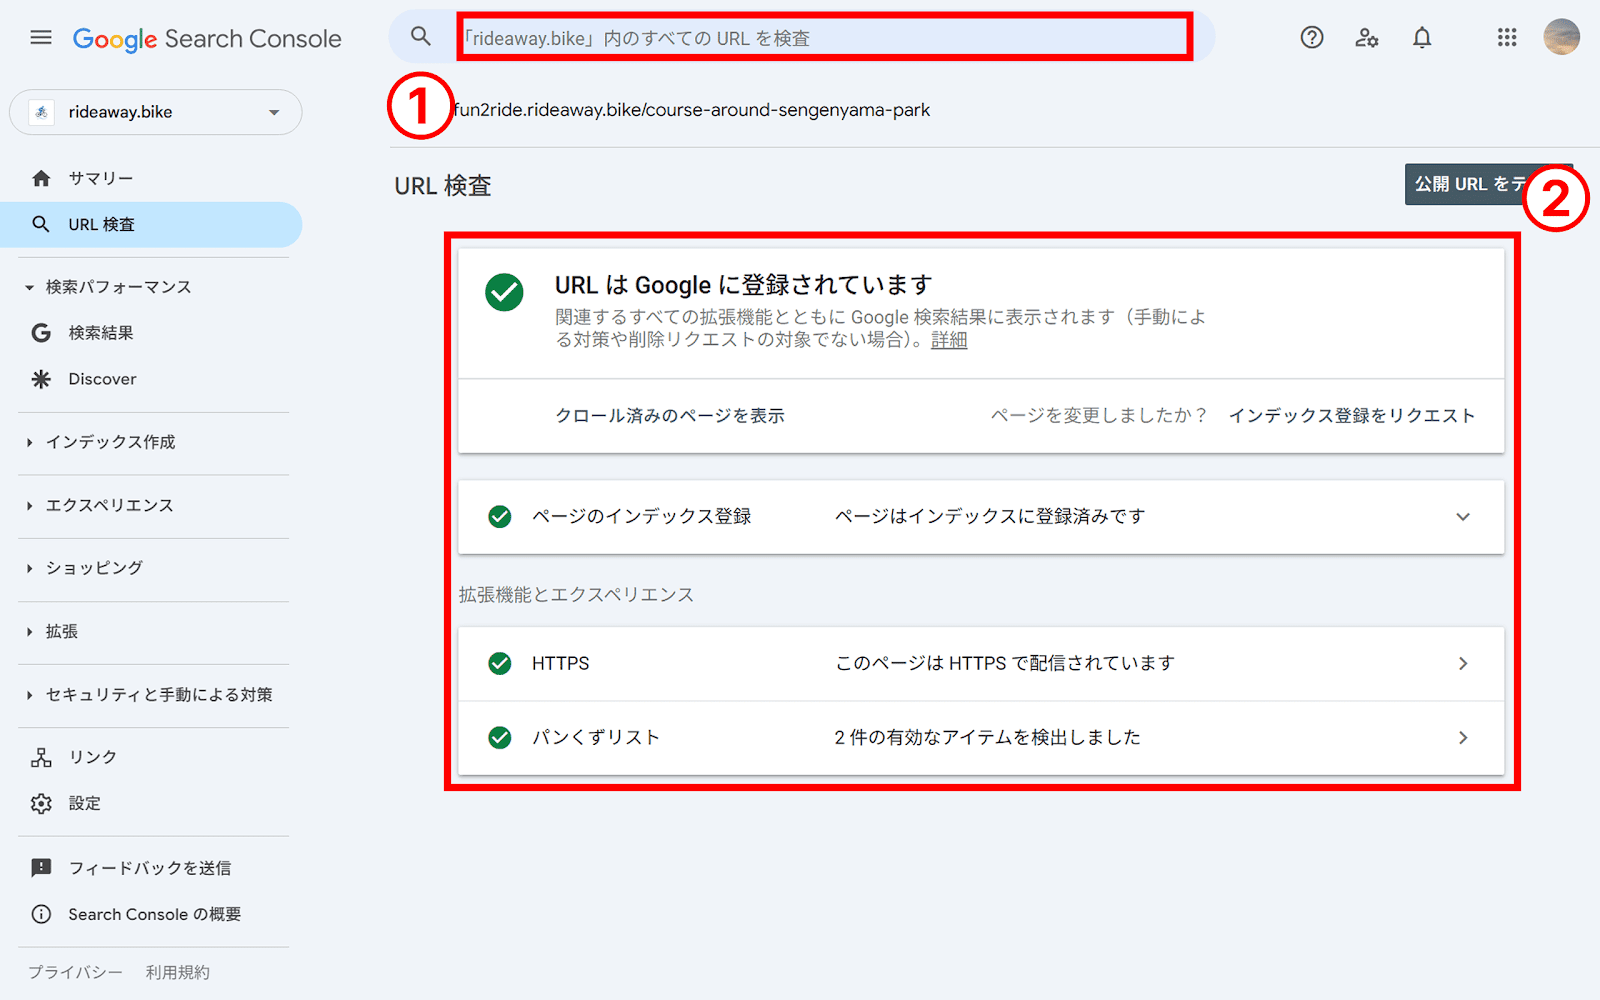Image resolution: width=1600 pixels, height=1000 pixels.
Task: Check notifications via the bell icon
Action: [x=1423, y=37]
